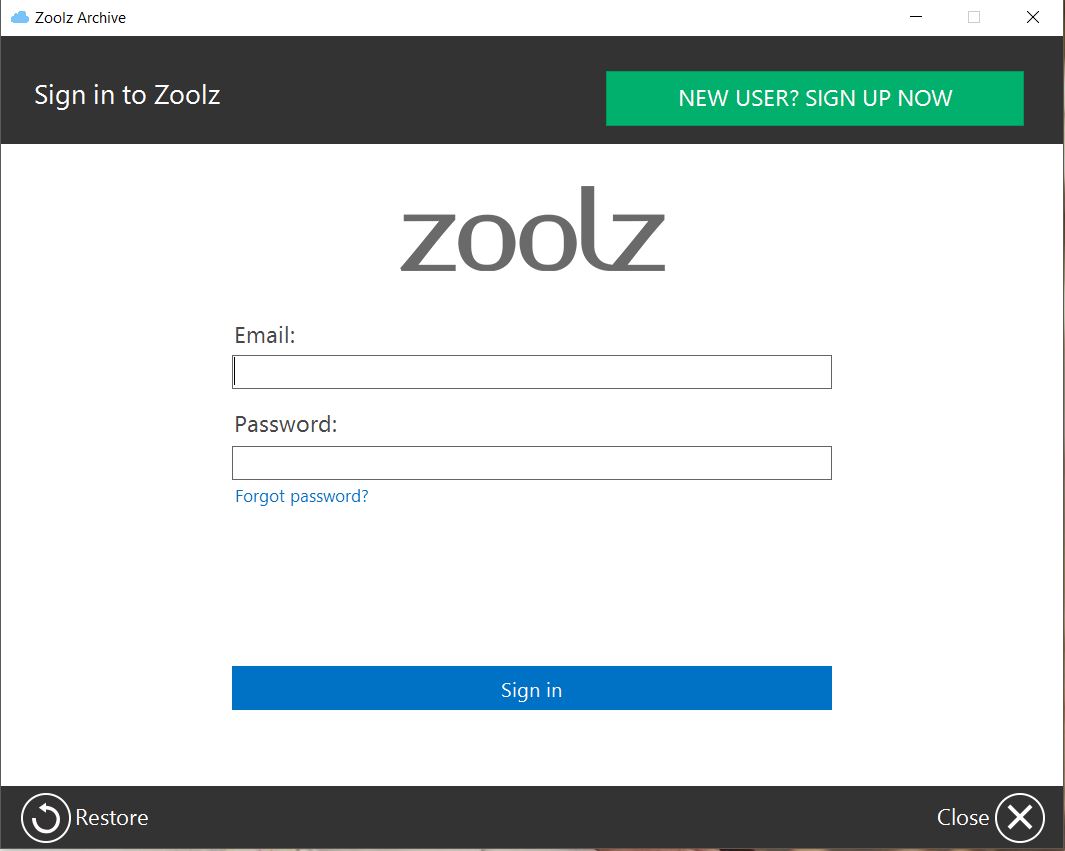This screenshot has height=851, width=1065.
Task: Open the Forgot password? link
Action: [301, 496]
